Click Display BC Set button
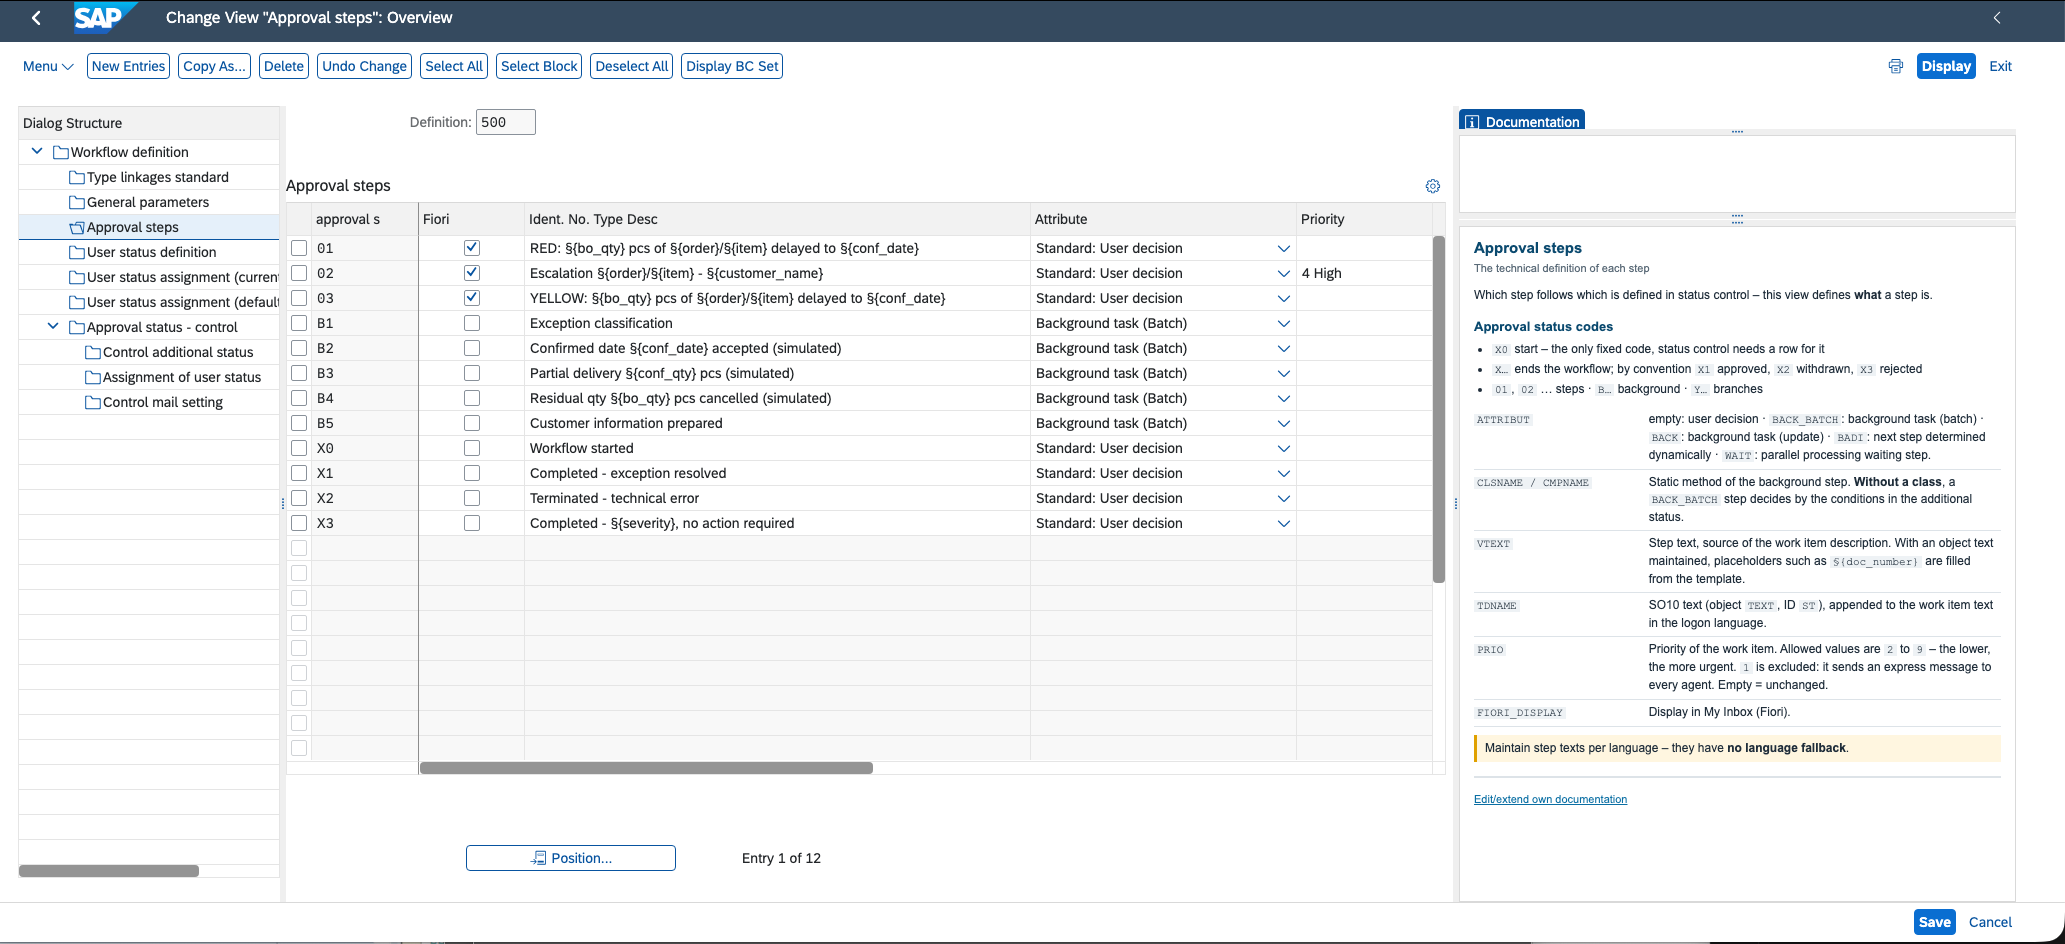Screen dimensions: 2065x944 pos(732,66)
